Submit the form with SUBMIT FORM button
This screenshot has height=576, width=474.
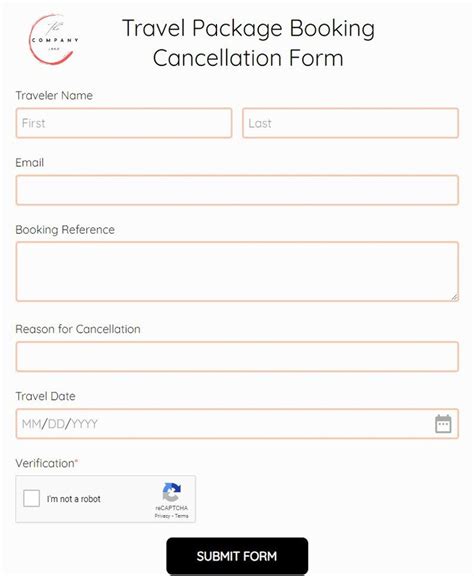click(x=237, y=556)
